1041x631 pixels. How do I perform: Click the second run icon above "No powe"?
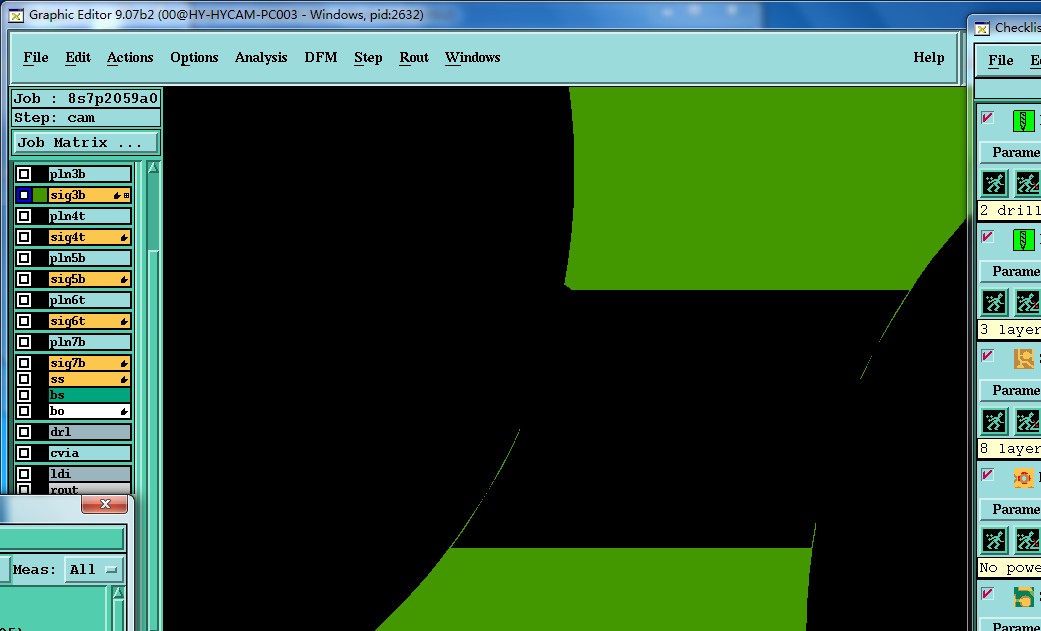[x=1027, y=540]
